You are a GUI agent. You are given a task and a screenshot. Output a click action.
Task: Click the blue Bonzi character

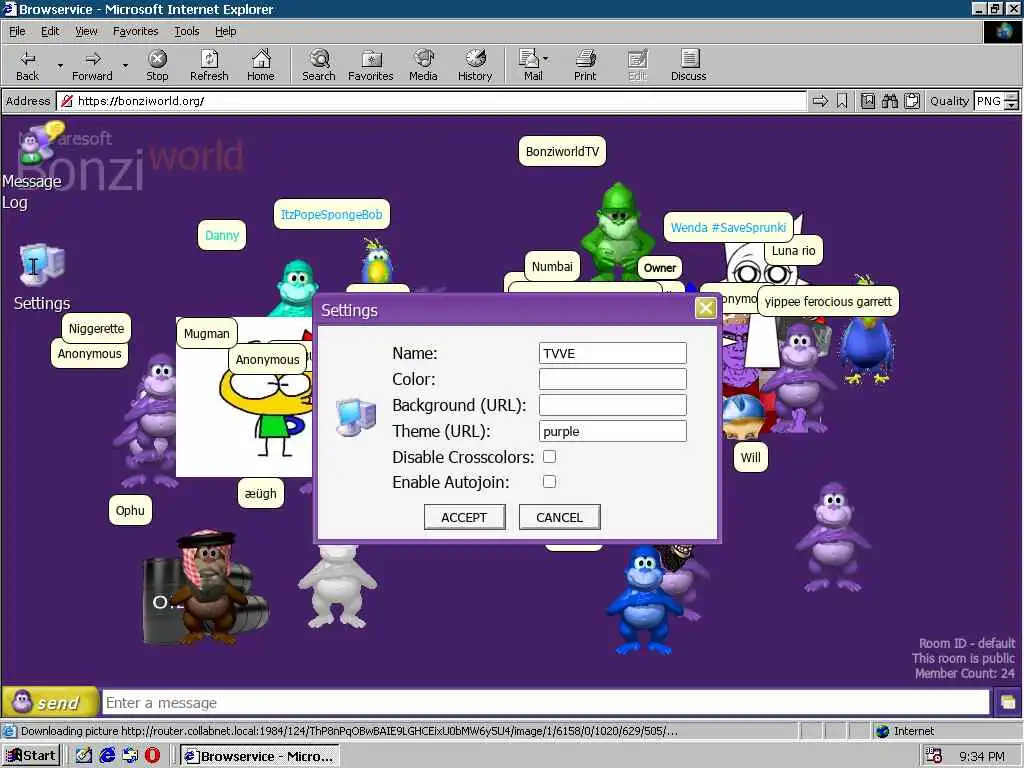643,600
